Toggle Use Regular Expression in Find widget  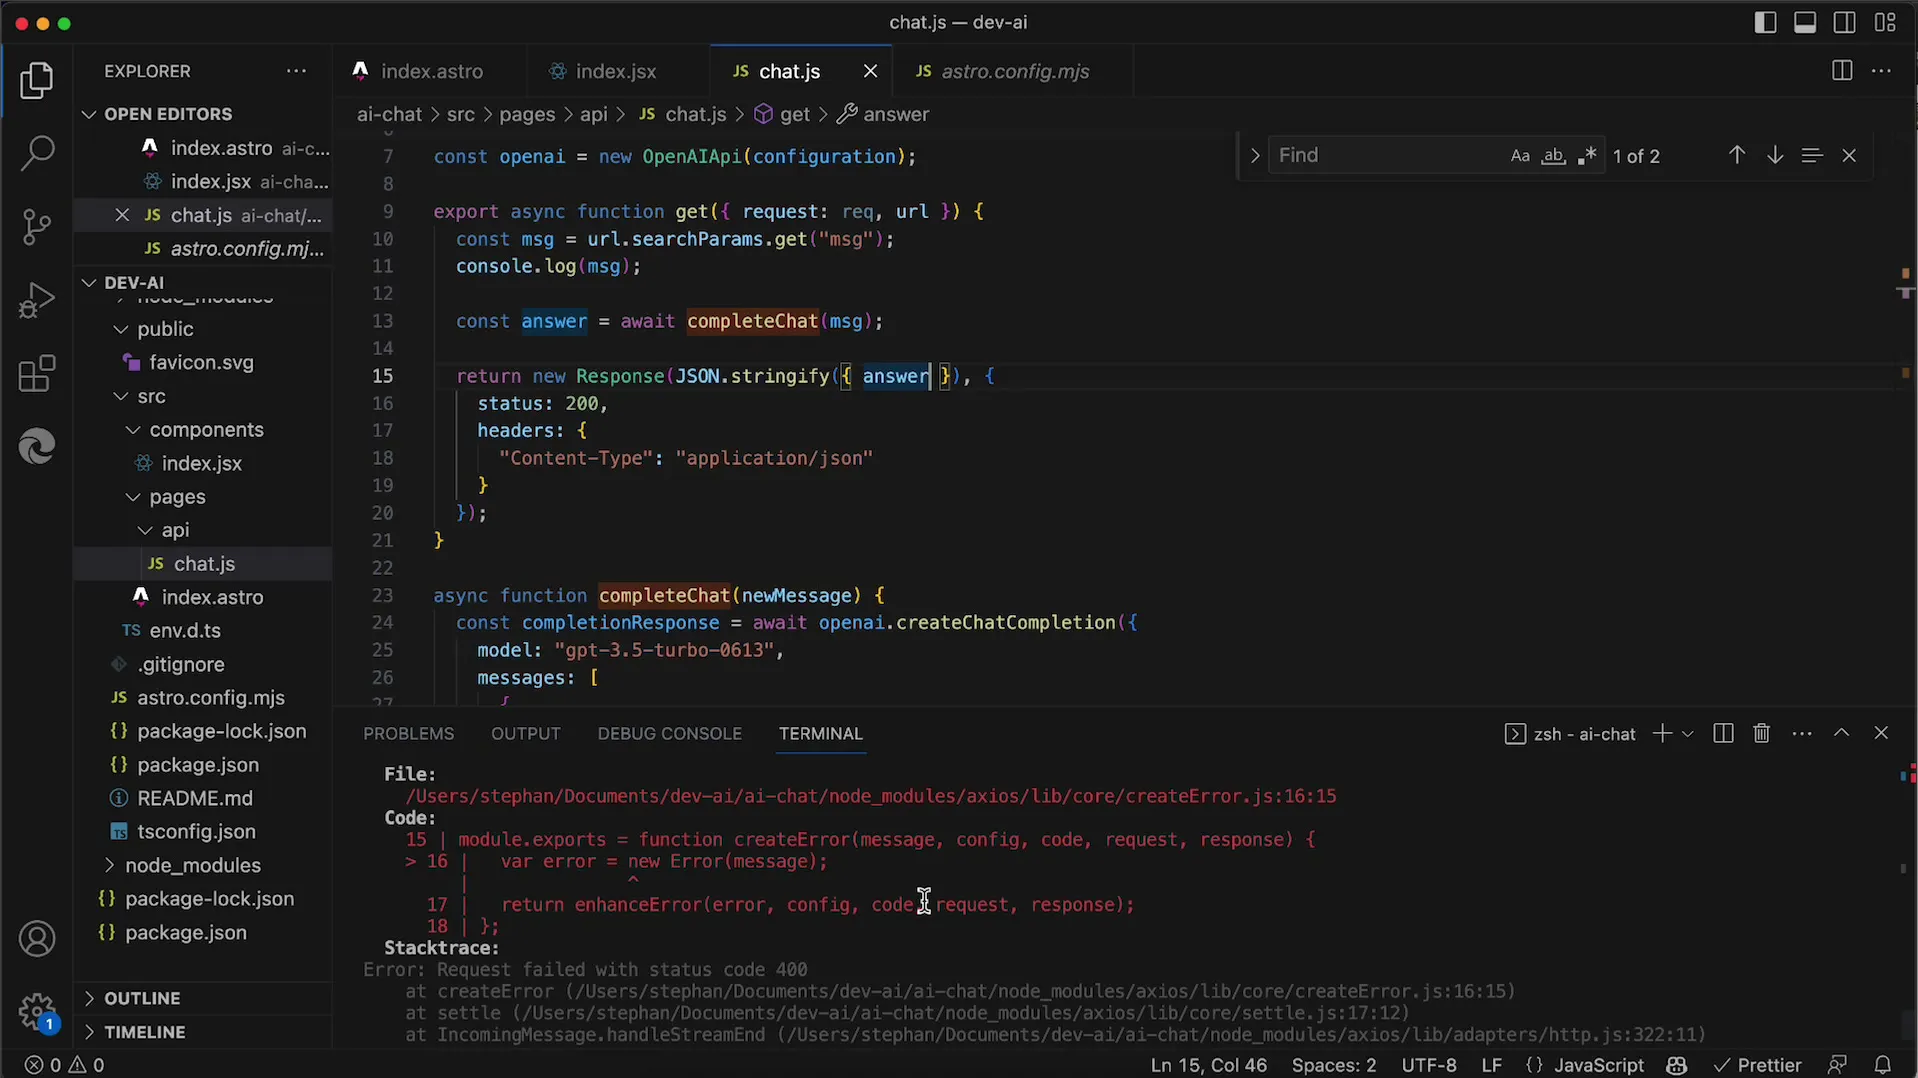pyautogui.click(x=1586, y=156)
